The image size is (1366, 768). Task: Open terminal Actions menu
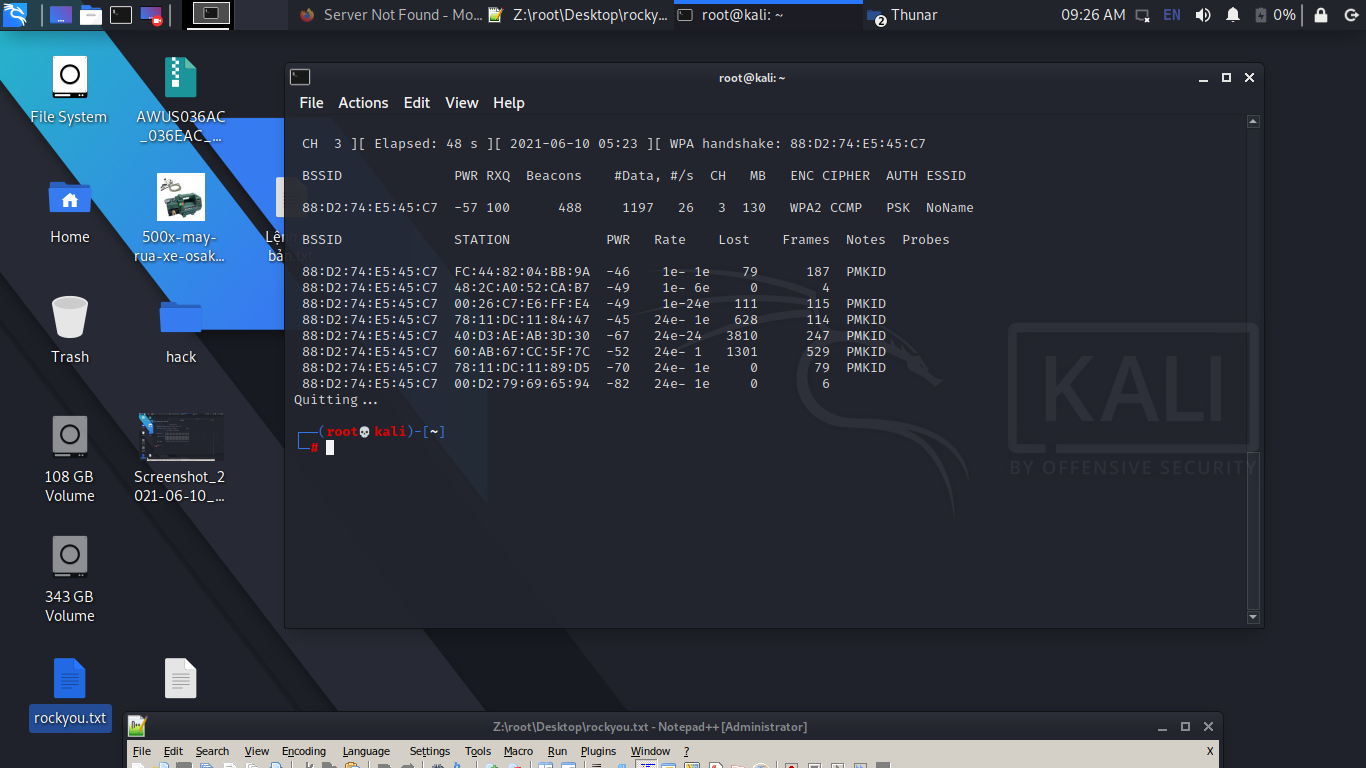click(x=363, y=103)
